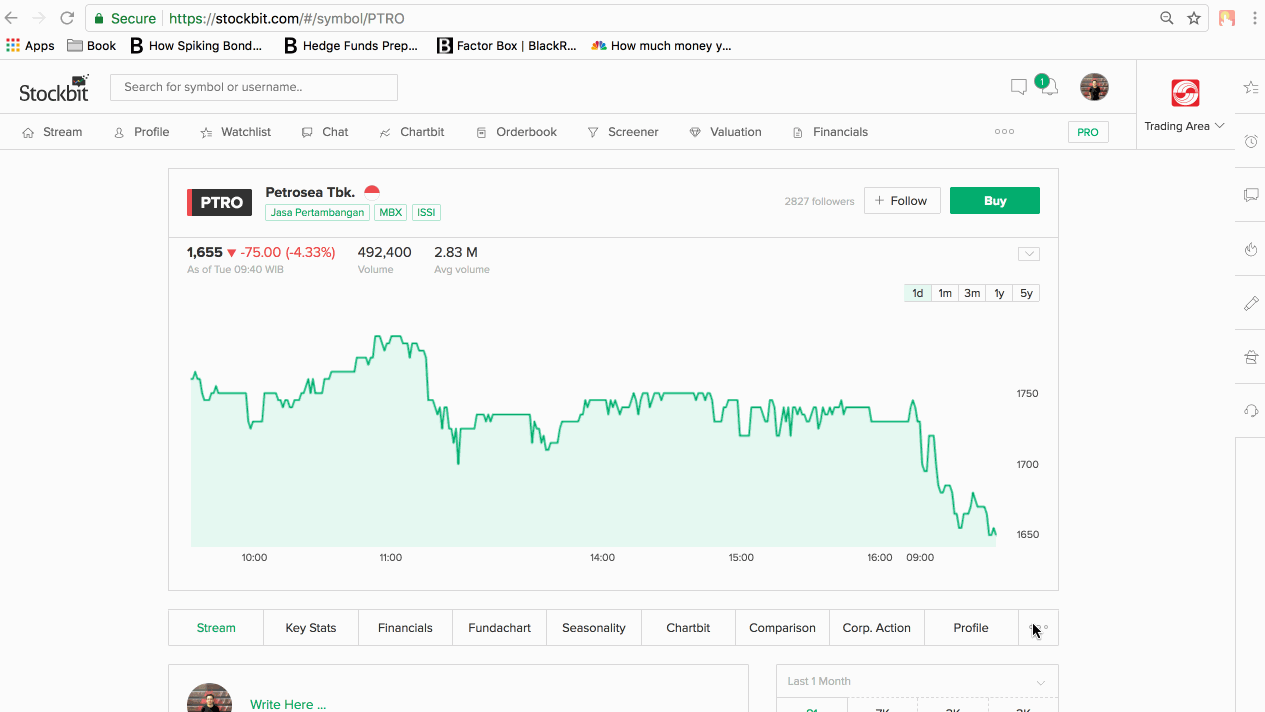Switch to the Corp. Action tab
1265x712 pixels.
(877, 628)
